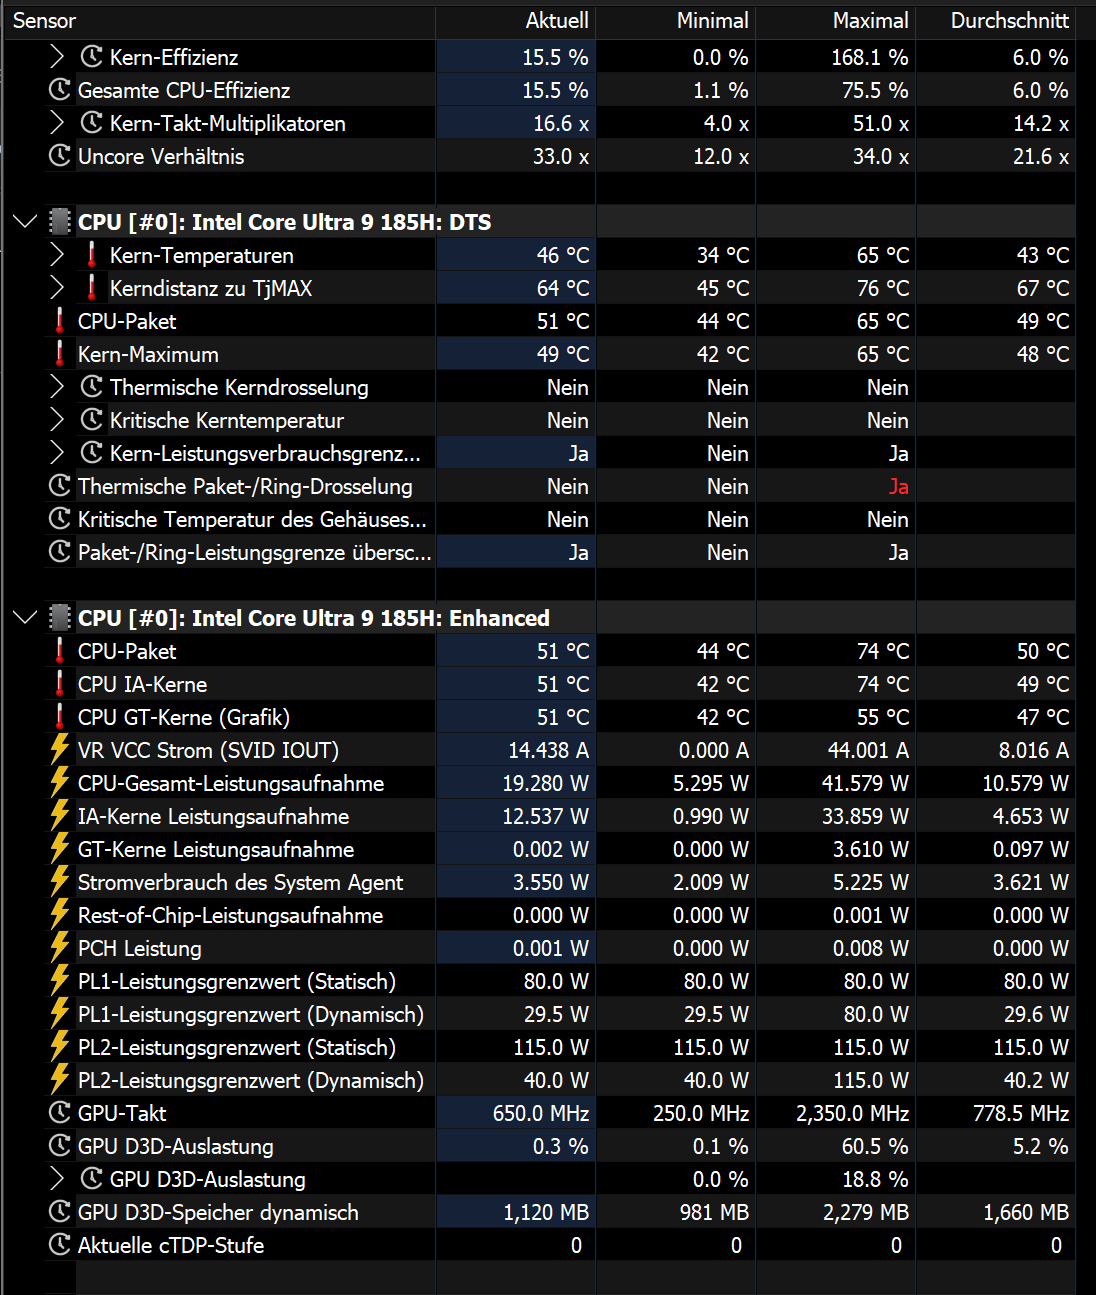Image resolution: width=1096 pixels, height=1295 pixels.
Task: Expand Kritische Kerntemperatur row
Action: (x=57, y=420)
